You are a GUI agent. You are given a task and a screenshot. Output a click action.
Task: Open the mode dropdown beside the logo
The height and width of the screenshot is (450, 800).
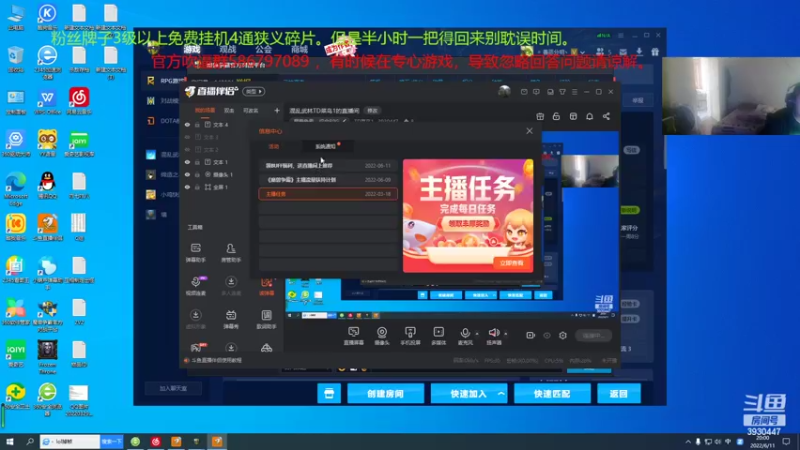tap(254, 91)
